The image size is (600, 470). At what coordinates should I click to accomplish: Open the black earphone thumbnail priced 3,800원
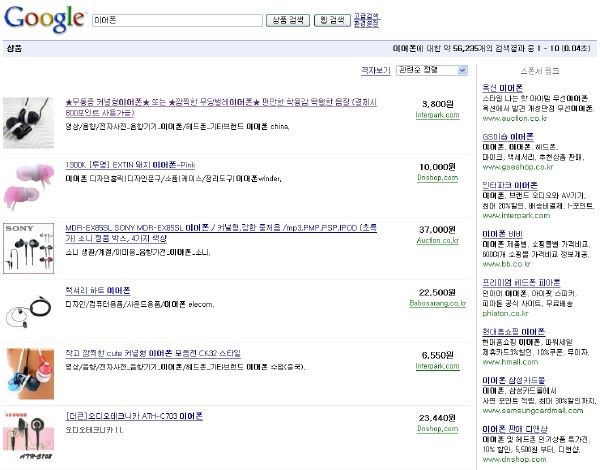(29, 122)
